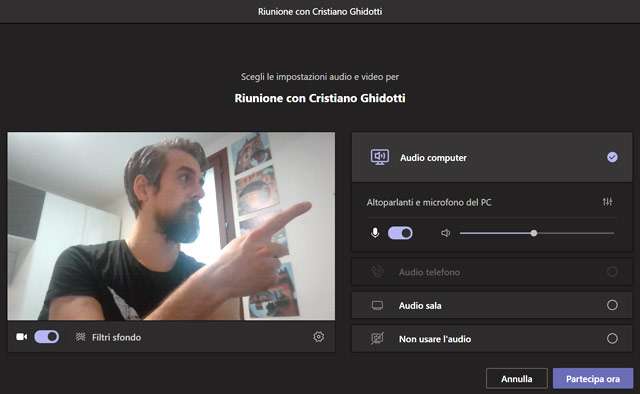
Task: Mute the microphone toggle switch
Action: tap(400, 233)
